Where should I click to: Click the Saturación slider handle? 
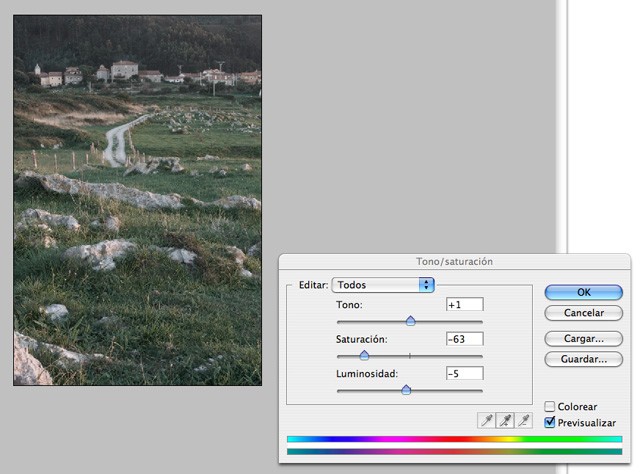pyautogui.click(x=364, y=355)
